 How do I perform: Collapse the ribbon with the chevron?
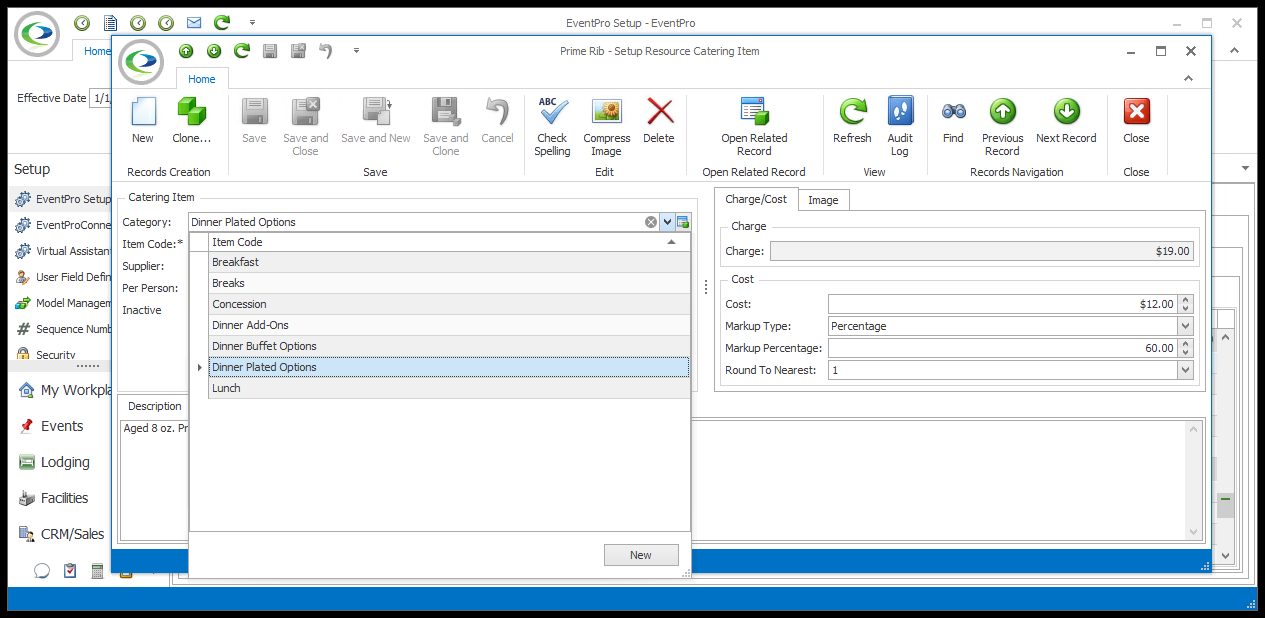tap(1189, 78)
